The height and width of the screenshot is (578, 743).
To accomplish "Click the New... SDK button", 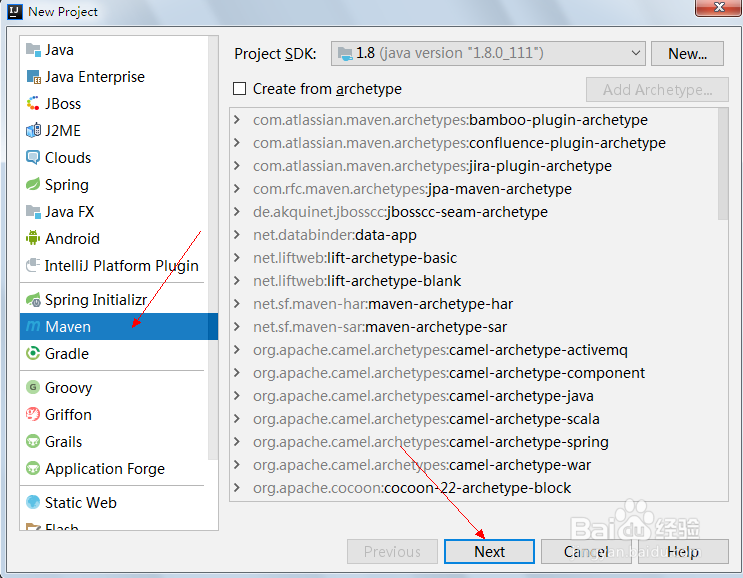I will click(687, 54).
